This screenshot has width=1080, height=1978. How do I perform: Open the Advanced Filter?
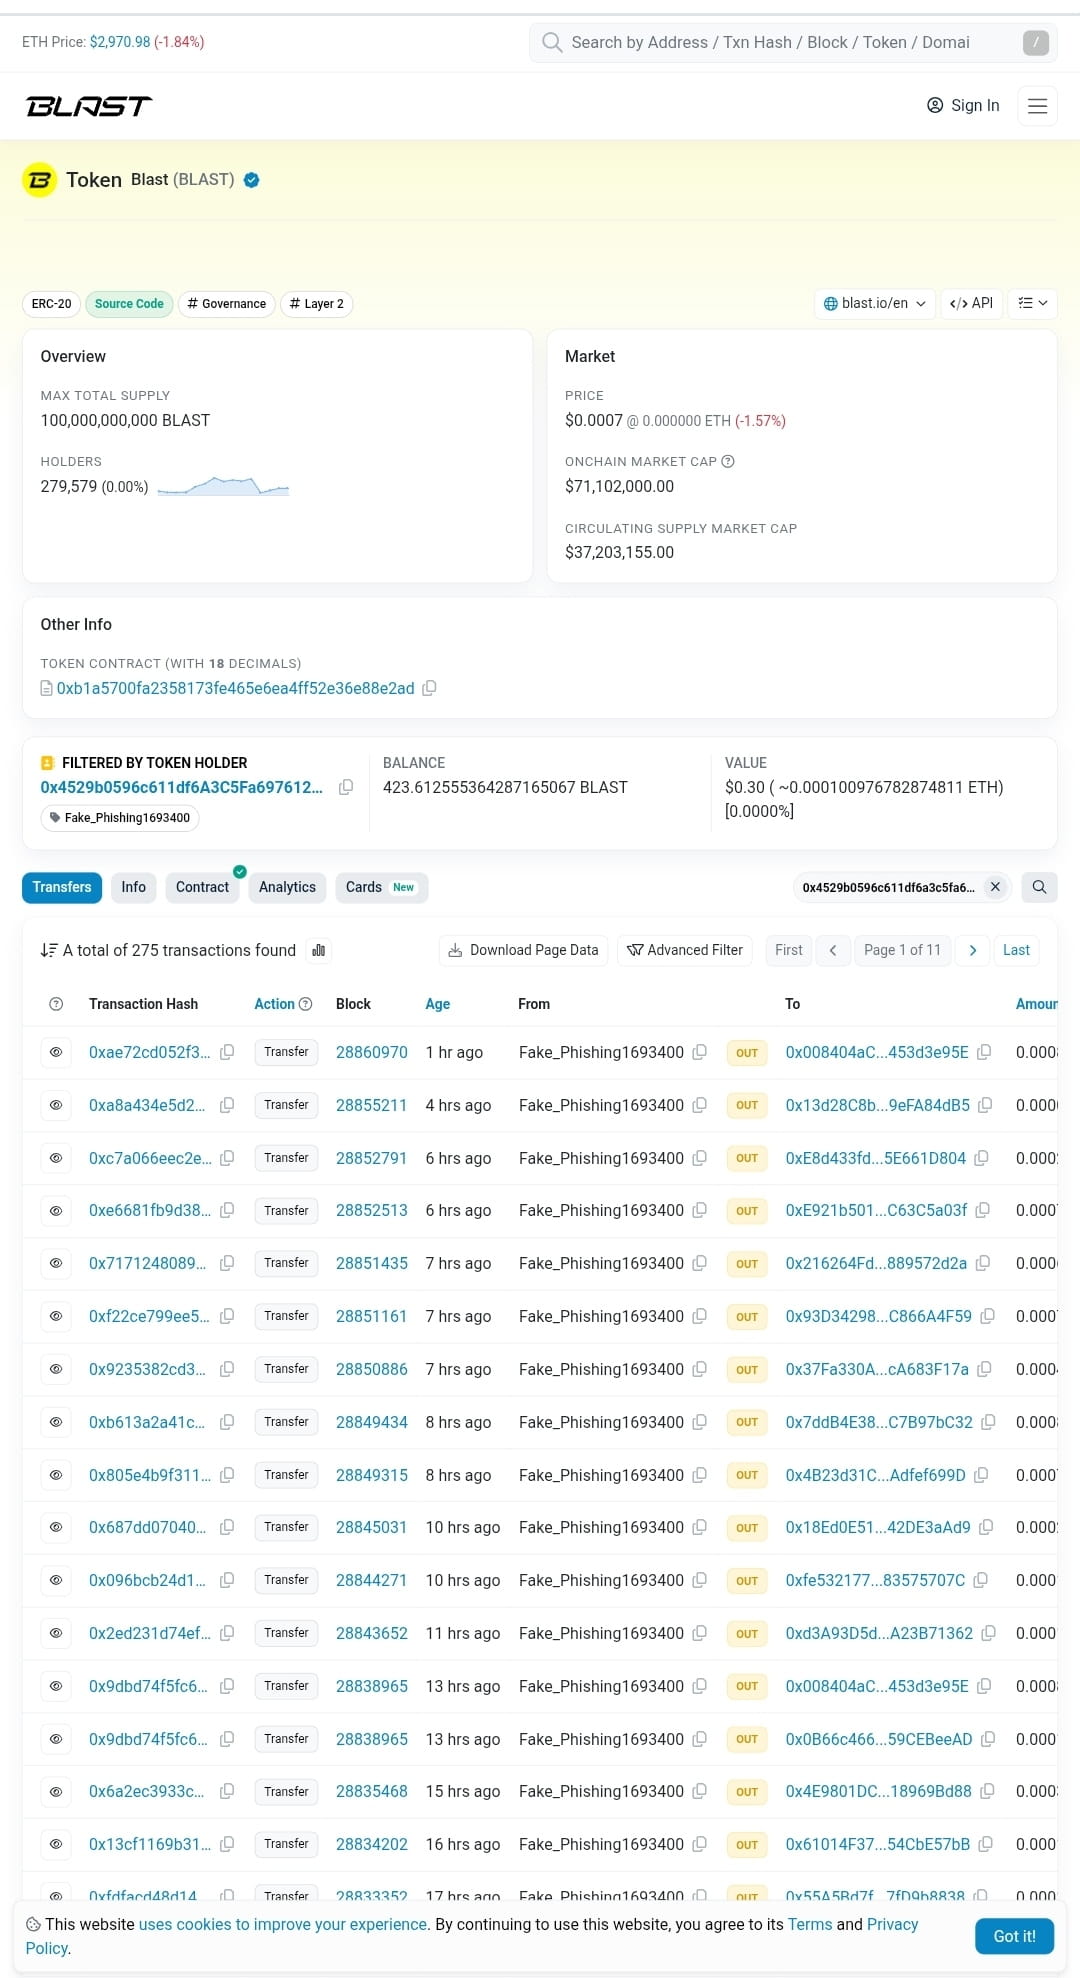click(685, 950)
